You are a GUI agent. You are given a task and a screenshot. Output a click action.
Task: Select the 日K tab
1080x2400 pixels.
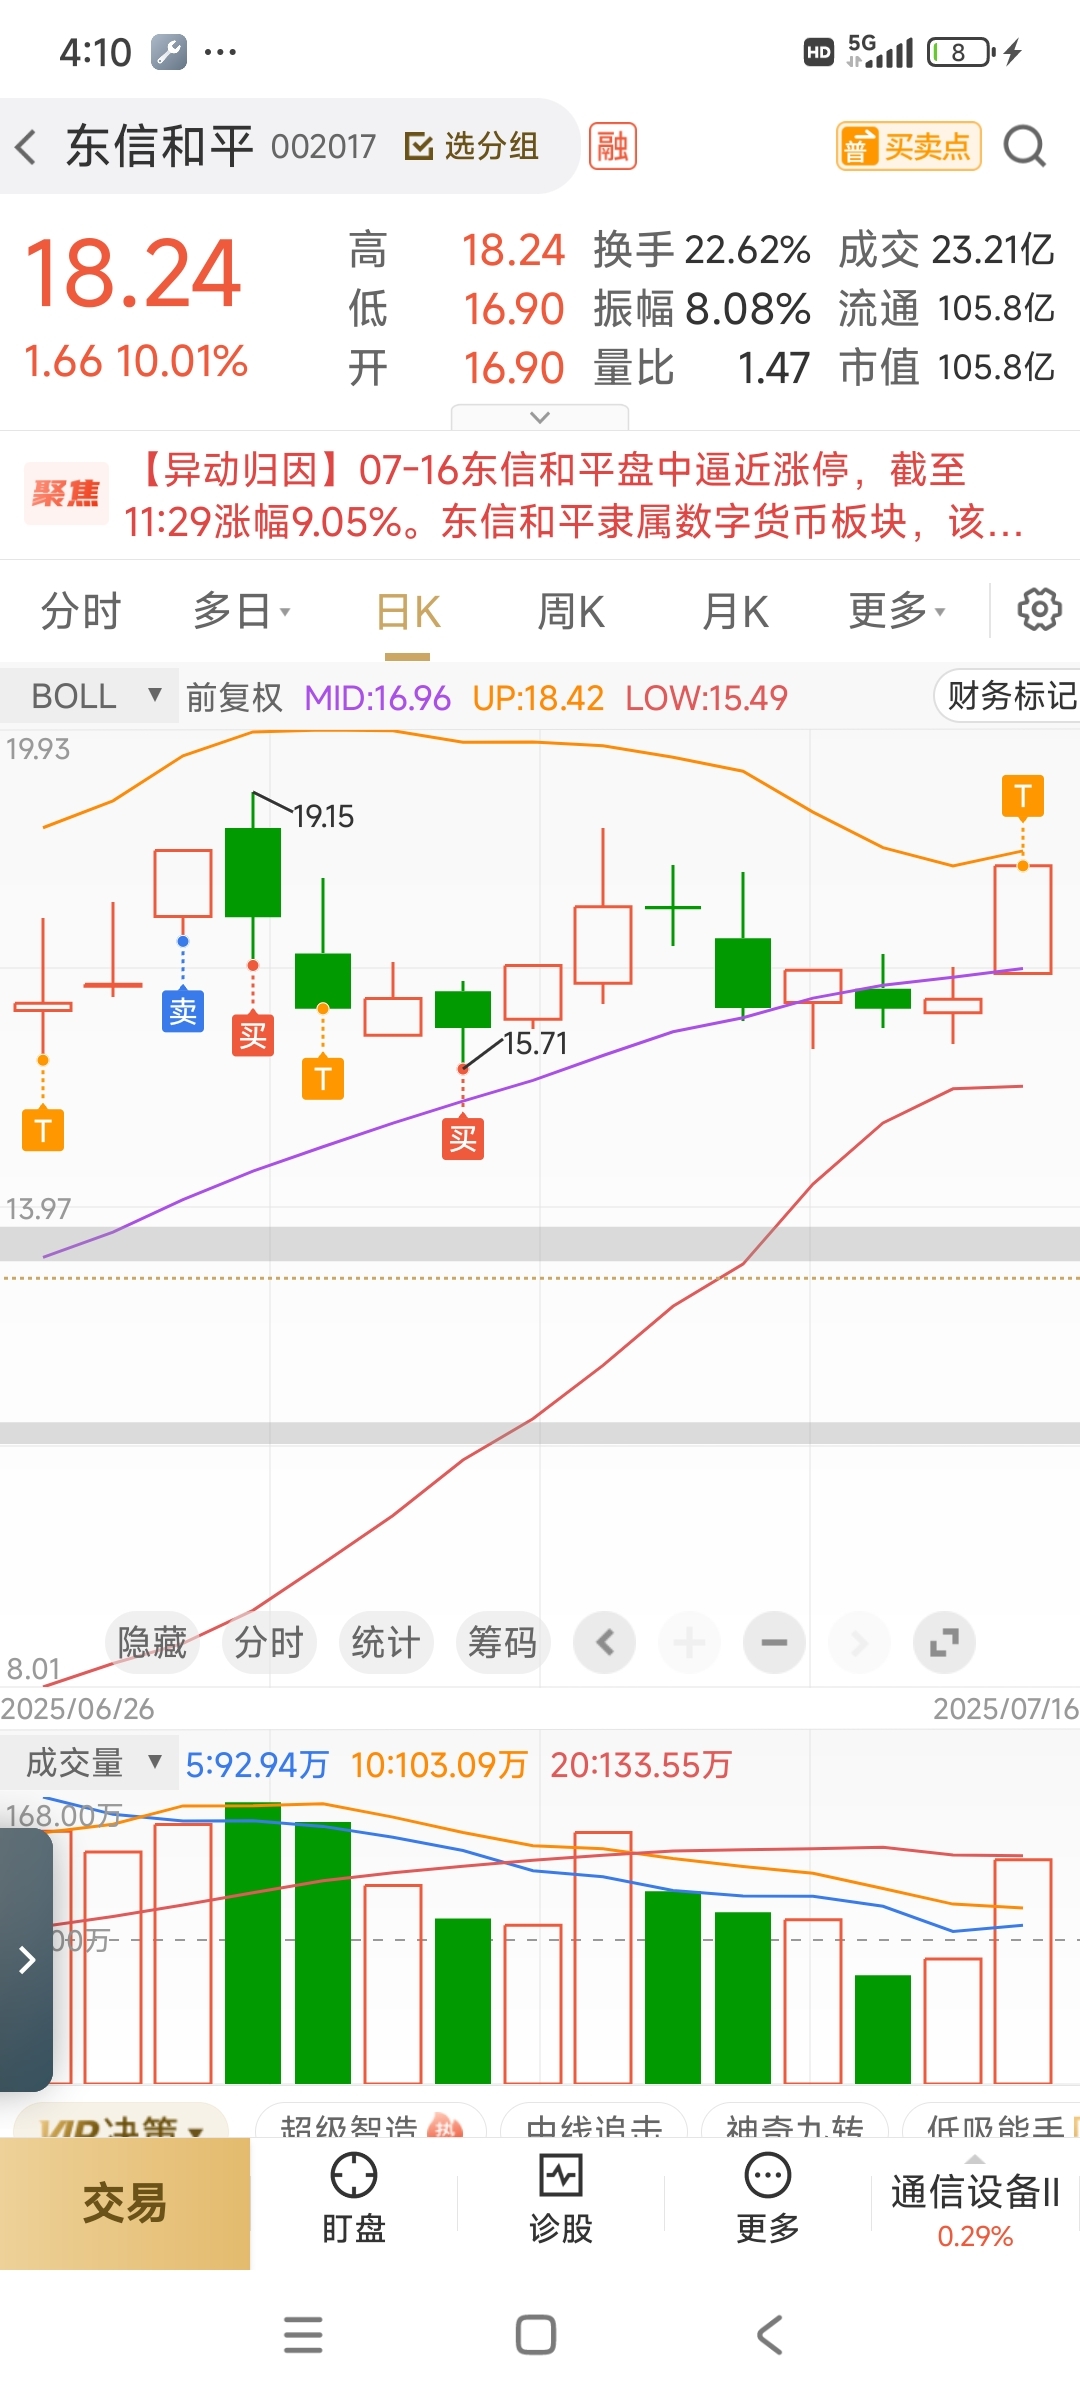[x=408, y=611]
